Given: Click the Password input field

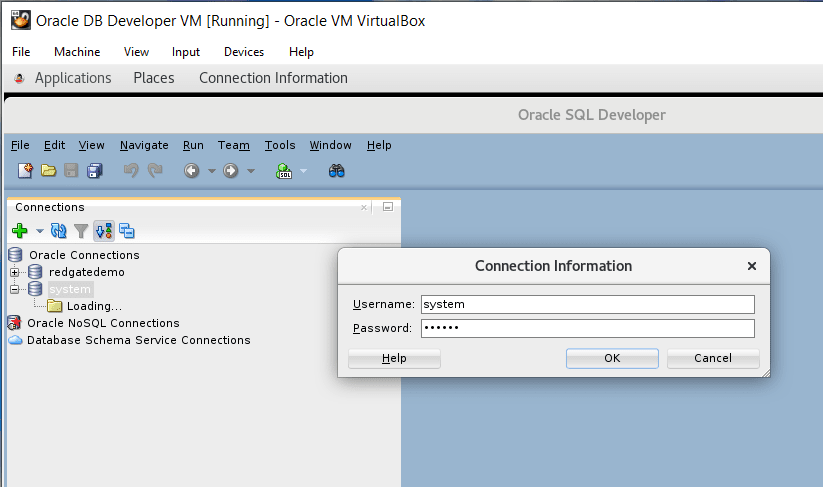Looking at the screenshot, I should click(x=588, y=329).
